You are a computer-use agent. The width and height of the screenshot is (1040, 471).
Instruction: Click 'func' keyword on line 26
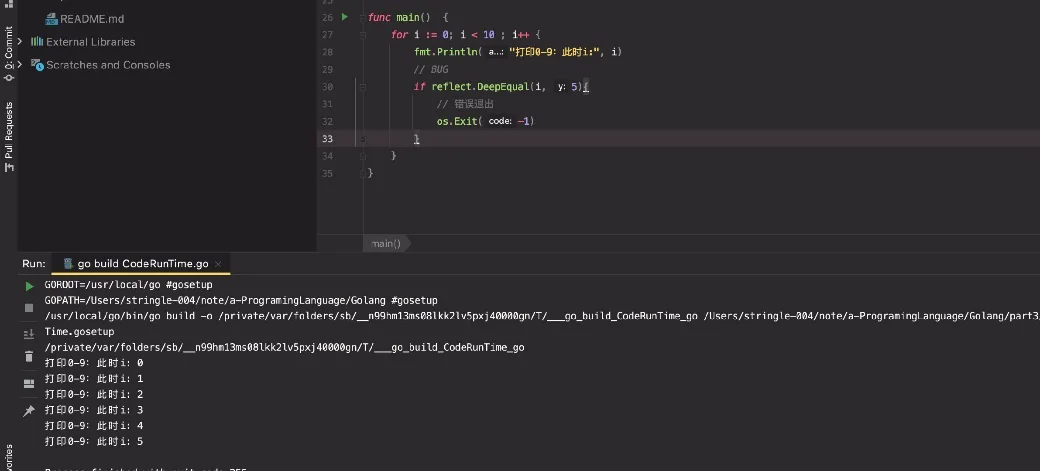pos(379,17)
